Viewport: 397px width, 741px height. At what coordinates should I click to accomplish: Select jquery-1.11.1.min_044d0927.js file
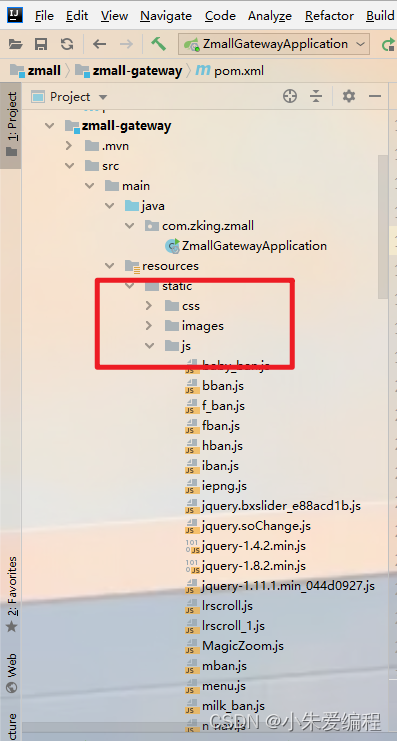[280, 586]
